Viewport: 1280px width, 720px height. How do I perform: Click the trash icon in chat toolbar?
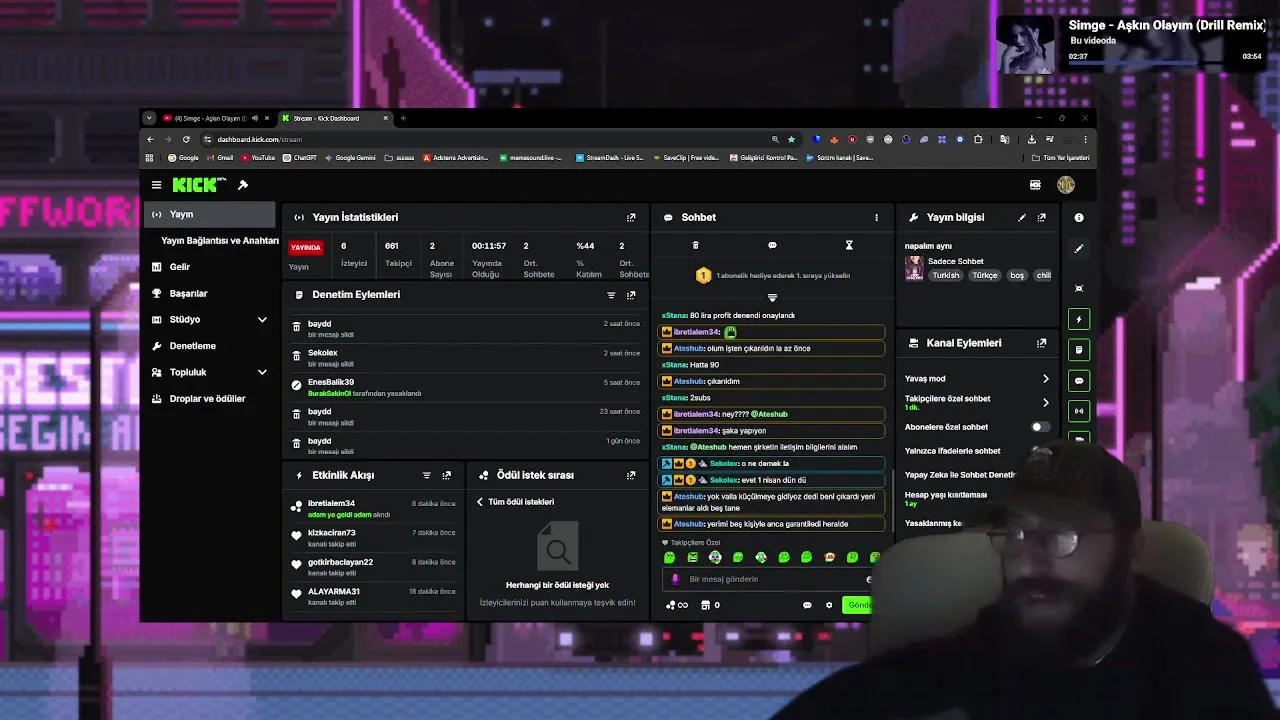click(695, 245)
